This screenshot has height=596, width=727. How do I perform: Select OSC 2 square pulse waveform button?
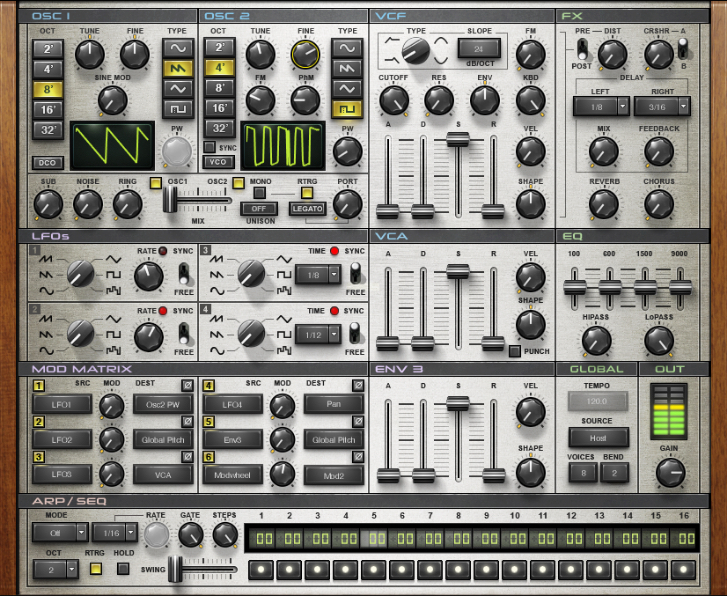[x=347, y=109]
